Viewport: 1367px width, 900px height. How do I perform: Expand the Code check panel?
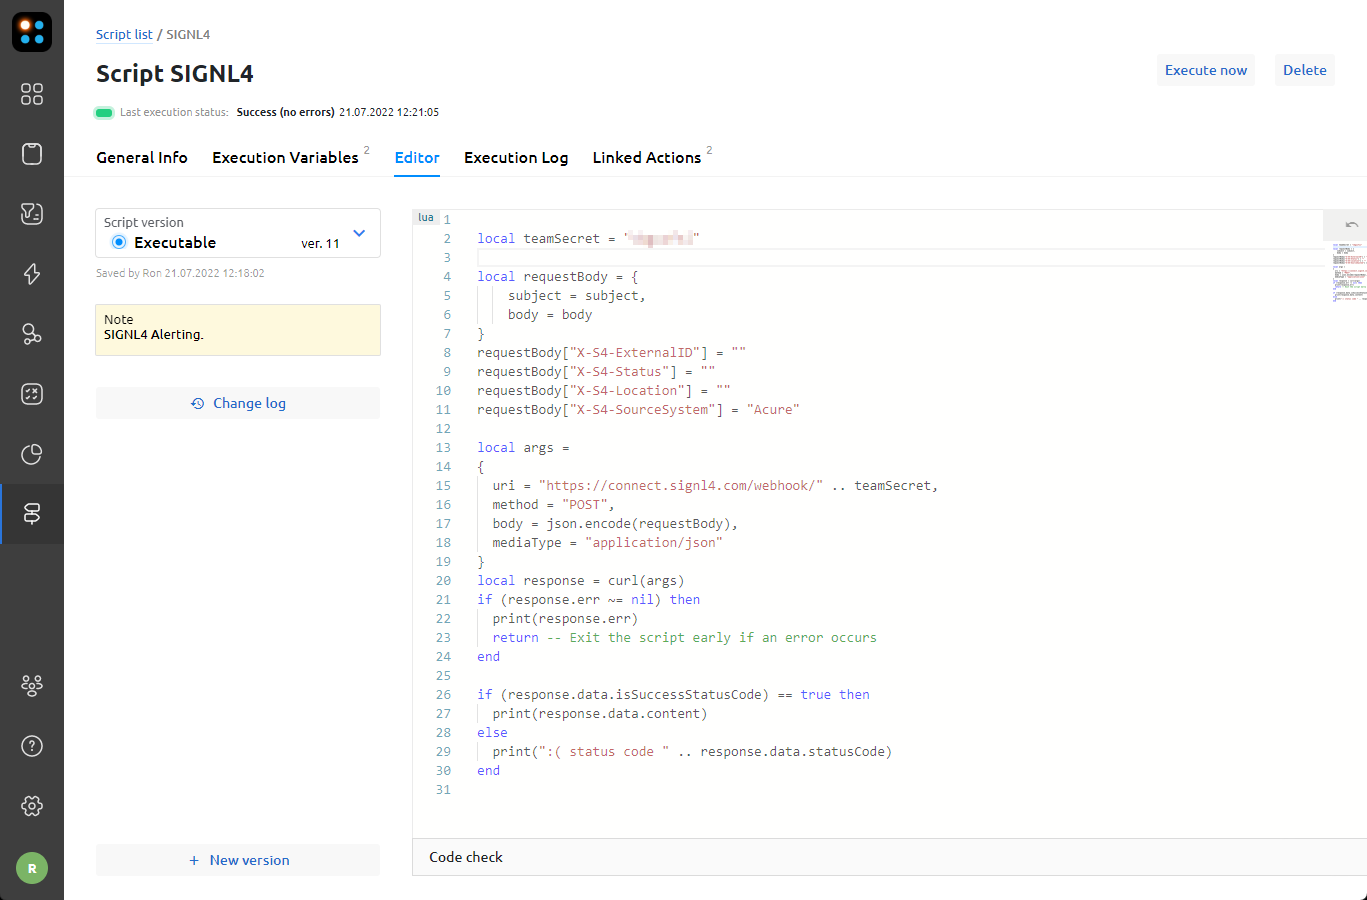tap(889, 857)
